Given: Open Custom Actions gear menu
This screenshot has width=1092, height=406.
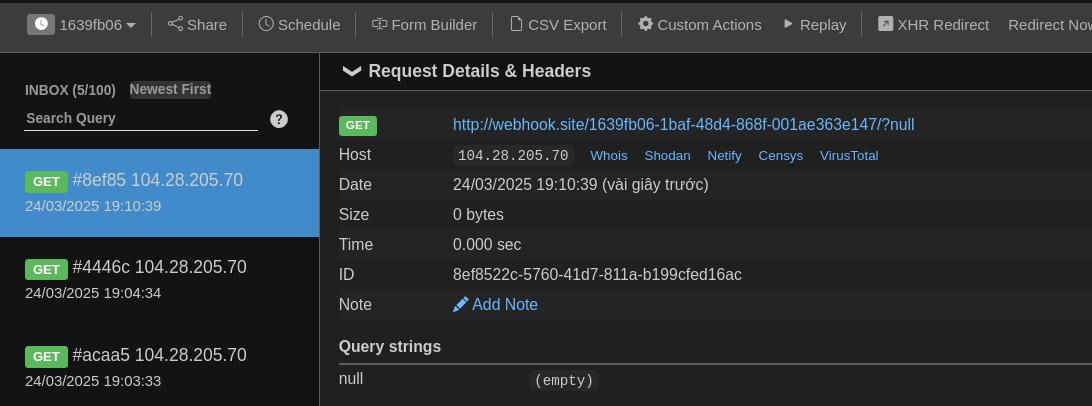Looking at the screenshot, I should click(646, 24).
